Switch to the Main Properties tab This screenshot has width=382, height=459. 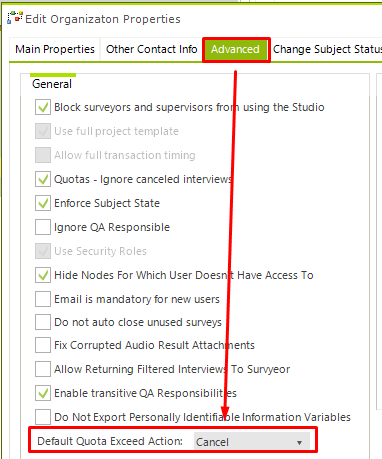point(55,49)
